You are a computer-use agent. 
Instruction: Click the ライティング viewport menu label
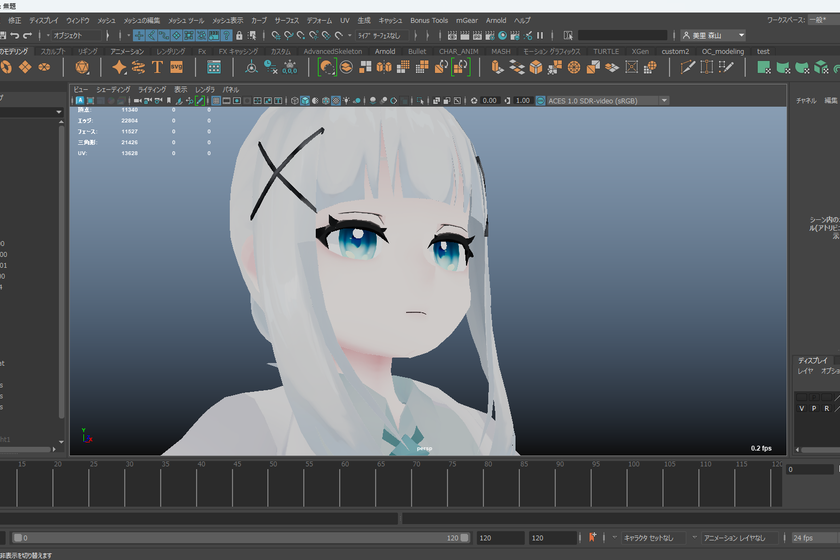pyautogui.click(x=152, y=89)
